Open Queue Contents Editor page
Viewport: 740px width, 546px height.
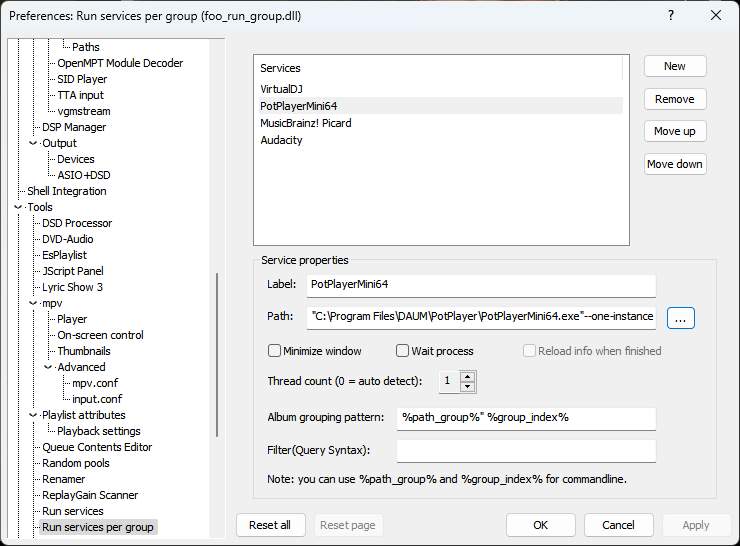click(97, 447)
